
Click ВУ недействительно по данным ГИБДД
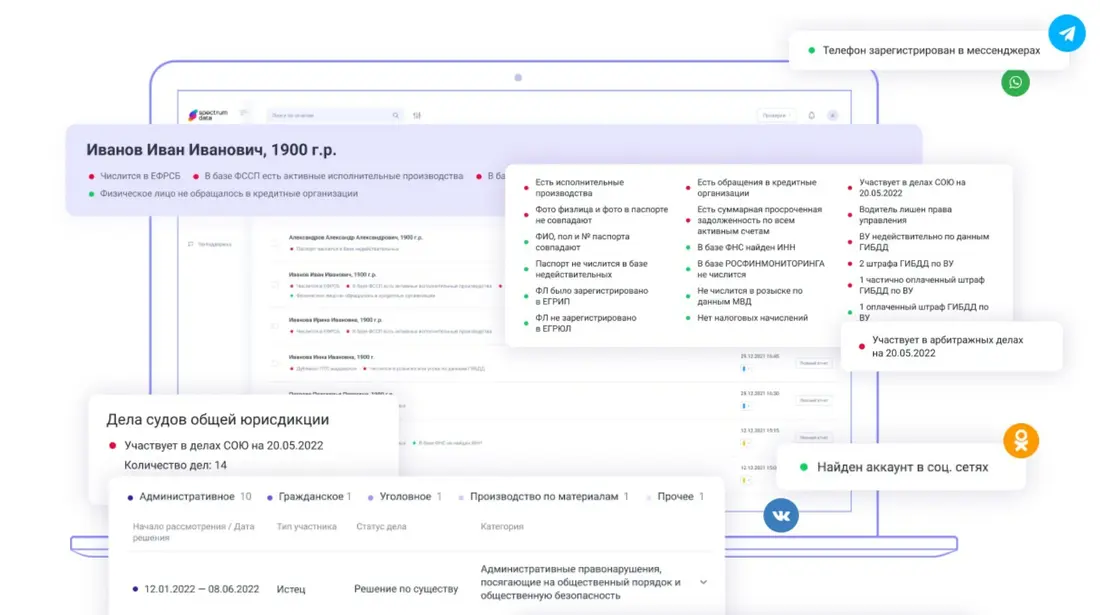(924, 242)
